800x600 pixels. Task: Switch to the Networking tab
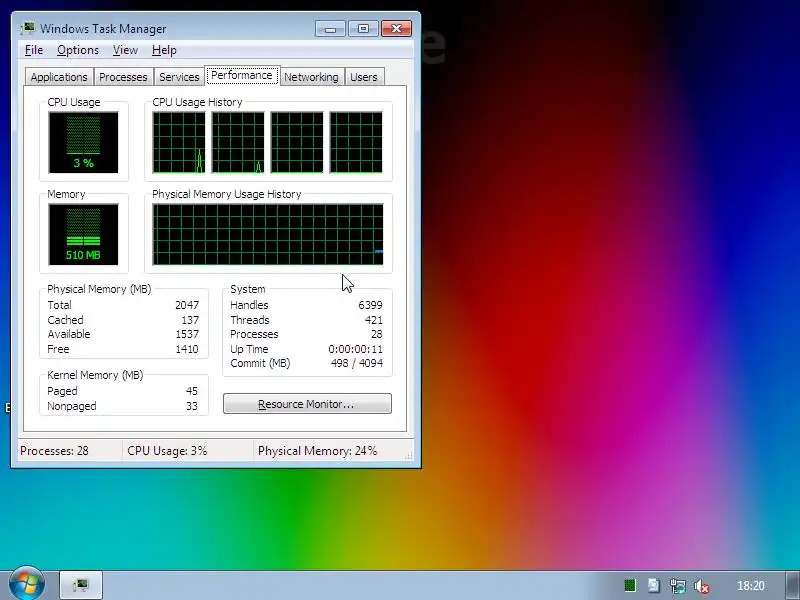point(311,77)
